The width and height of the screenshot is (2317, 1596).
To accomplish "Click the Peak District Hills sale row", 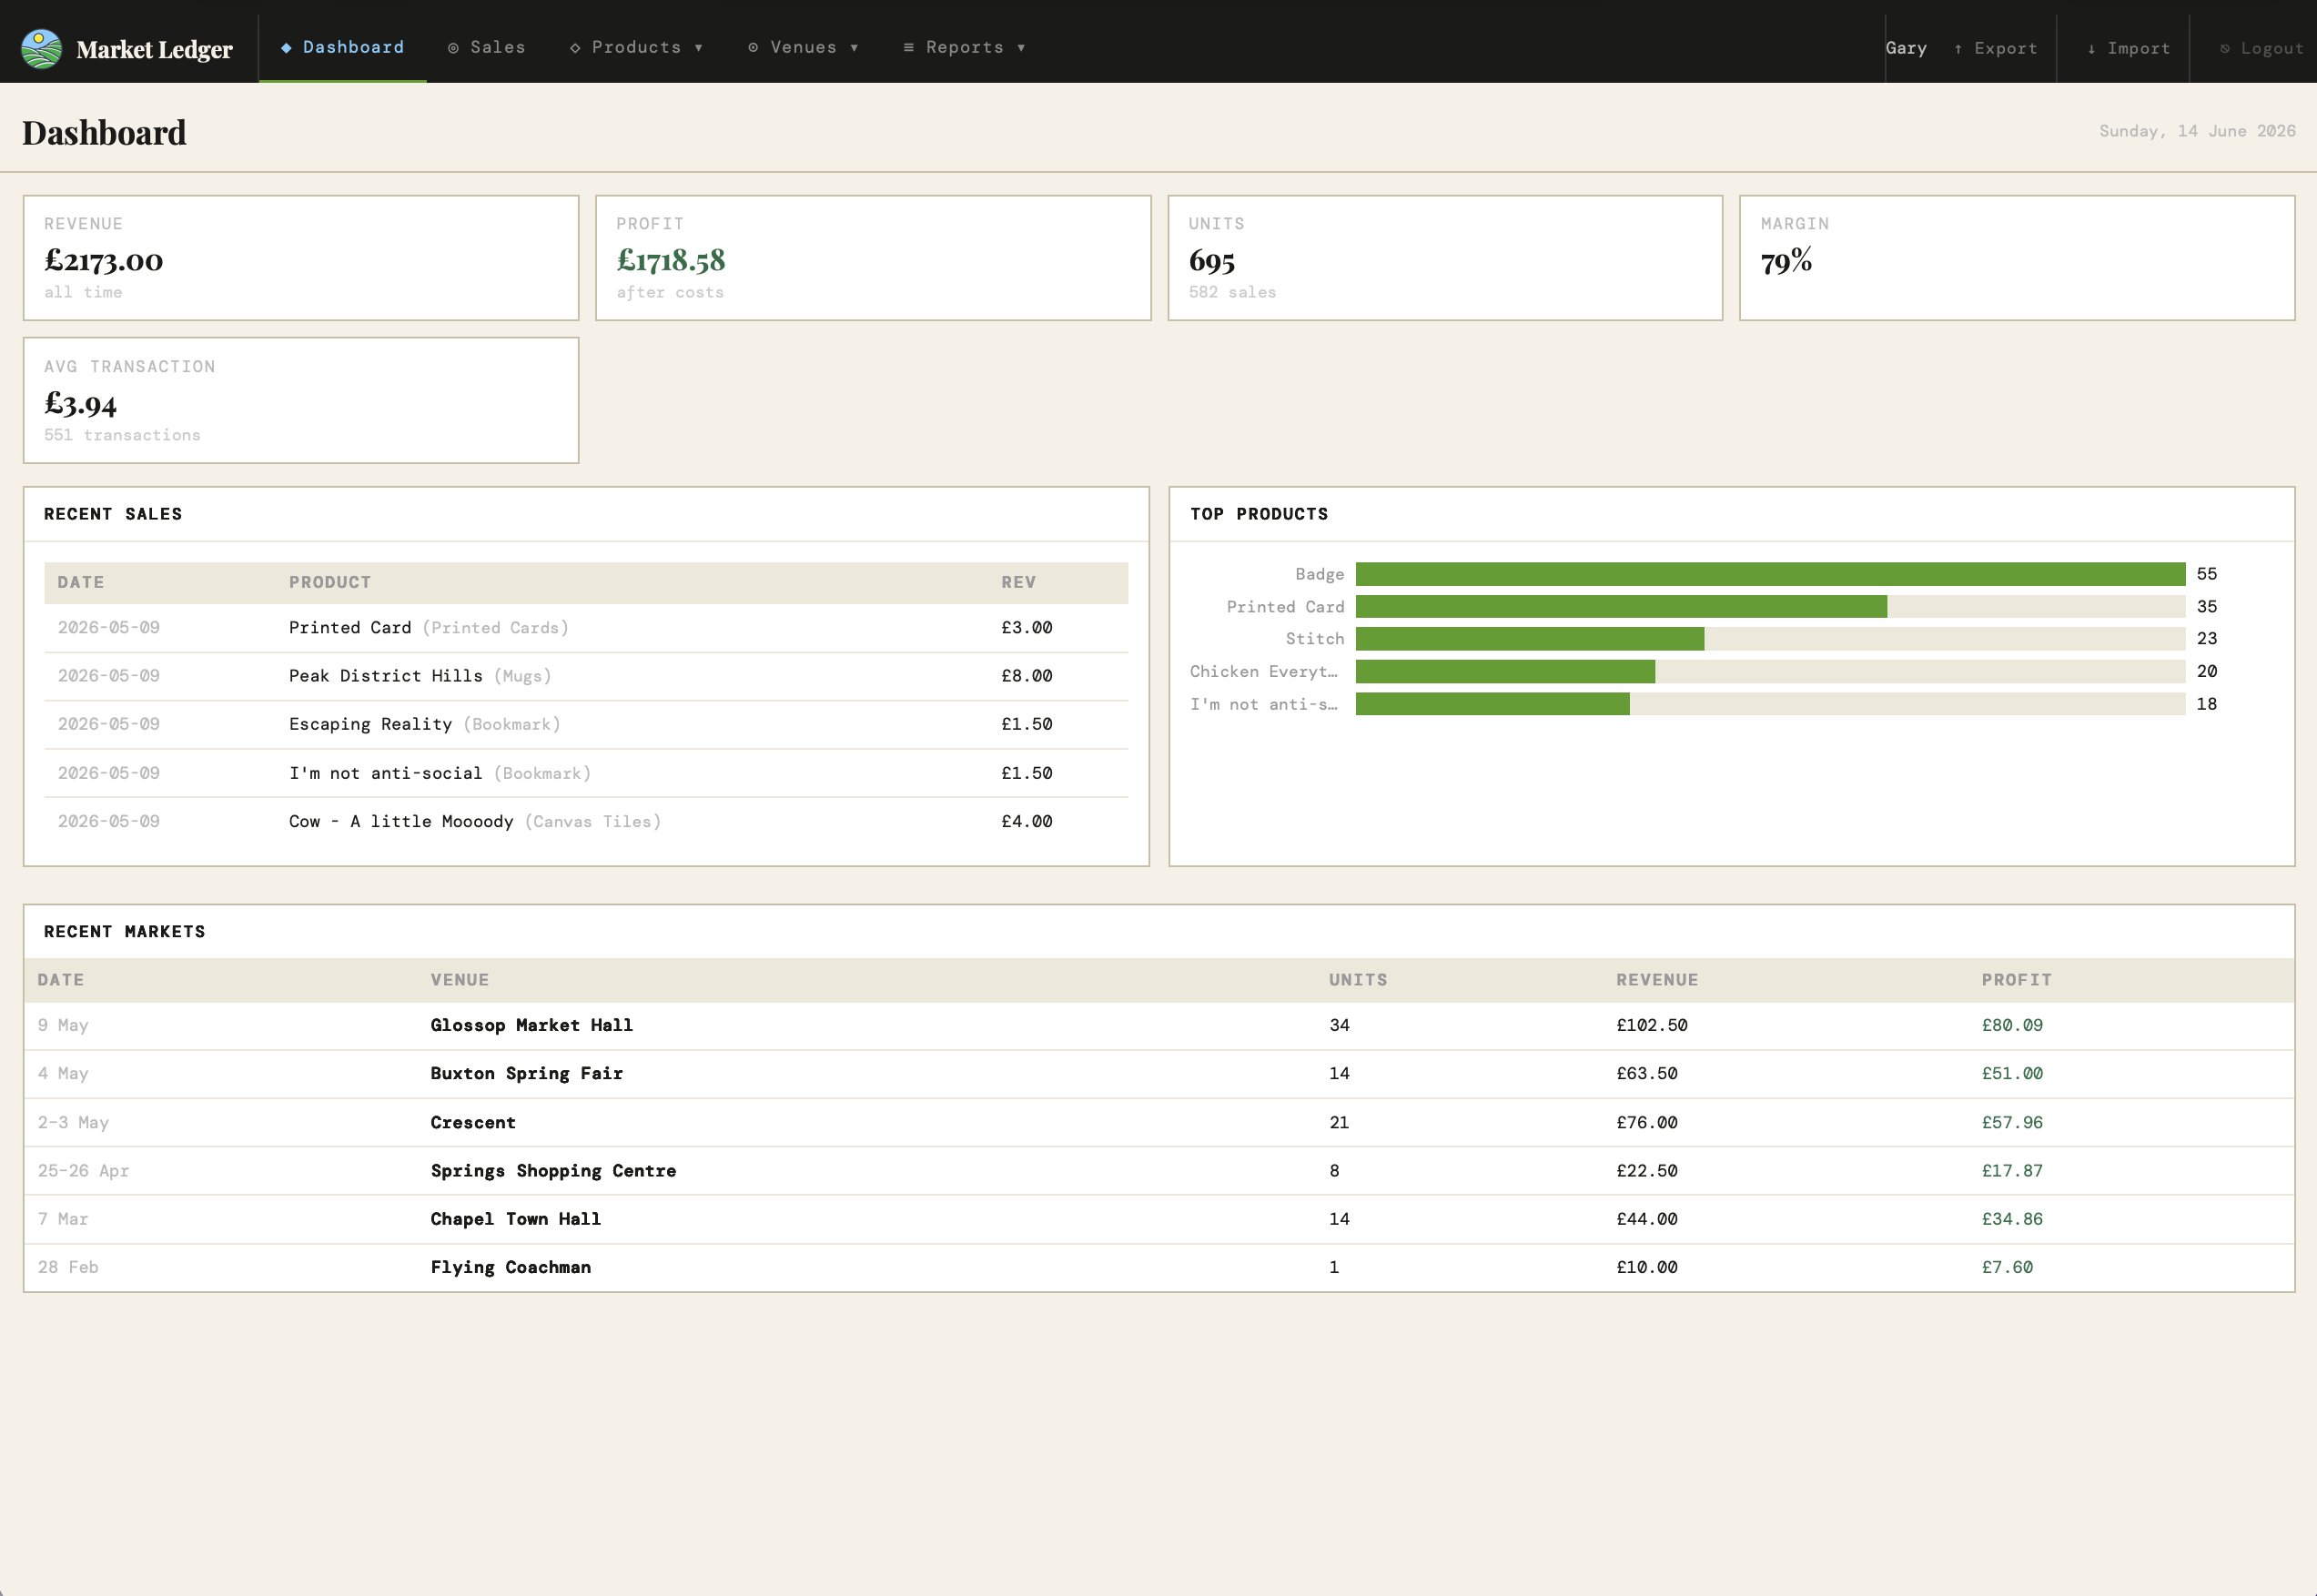I will tap(586, 676).
